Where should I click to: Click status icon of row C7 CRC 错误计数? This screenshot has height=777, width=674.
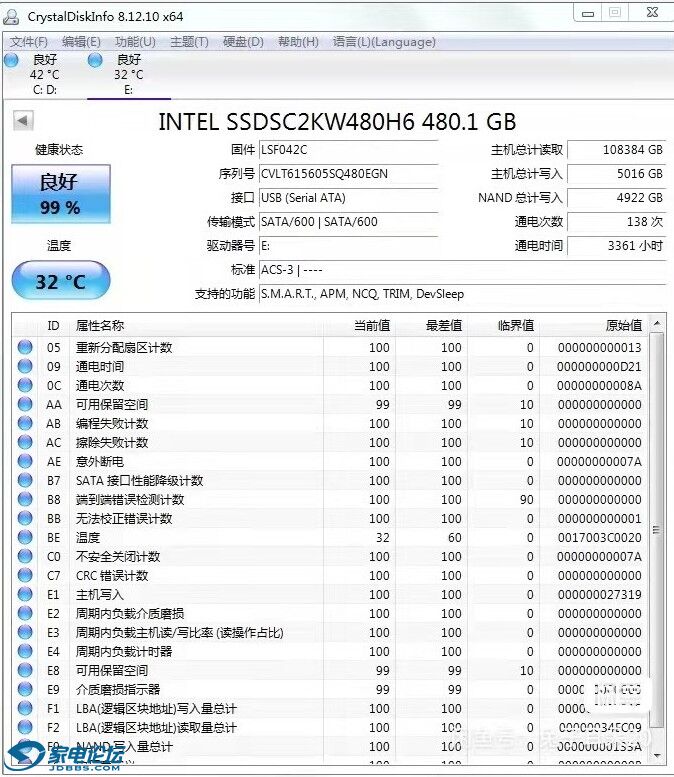tap(25, 575)
